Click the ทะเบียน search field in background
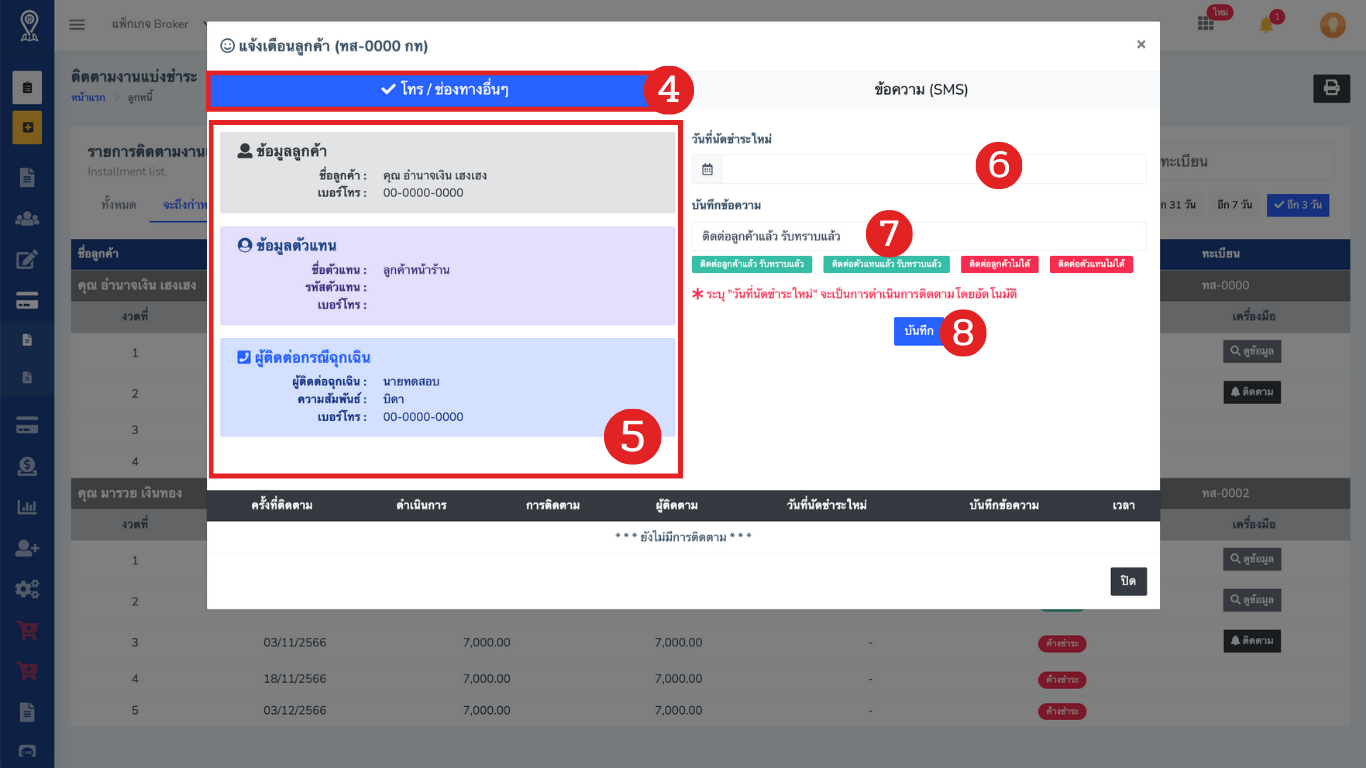The image size is (1366, 768). tap(1245, 161)
